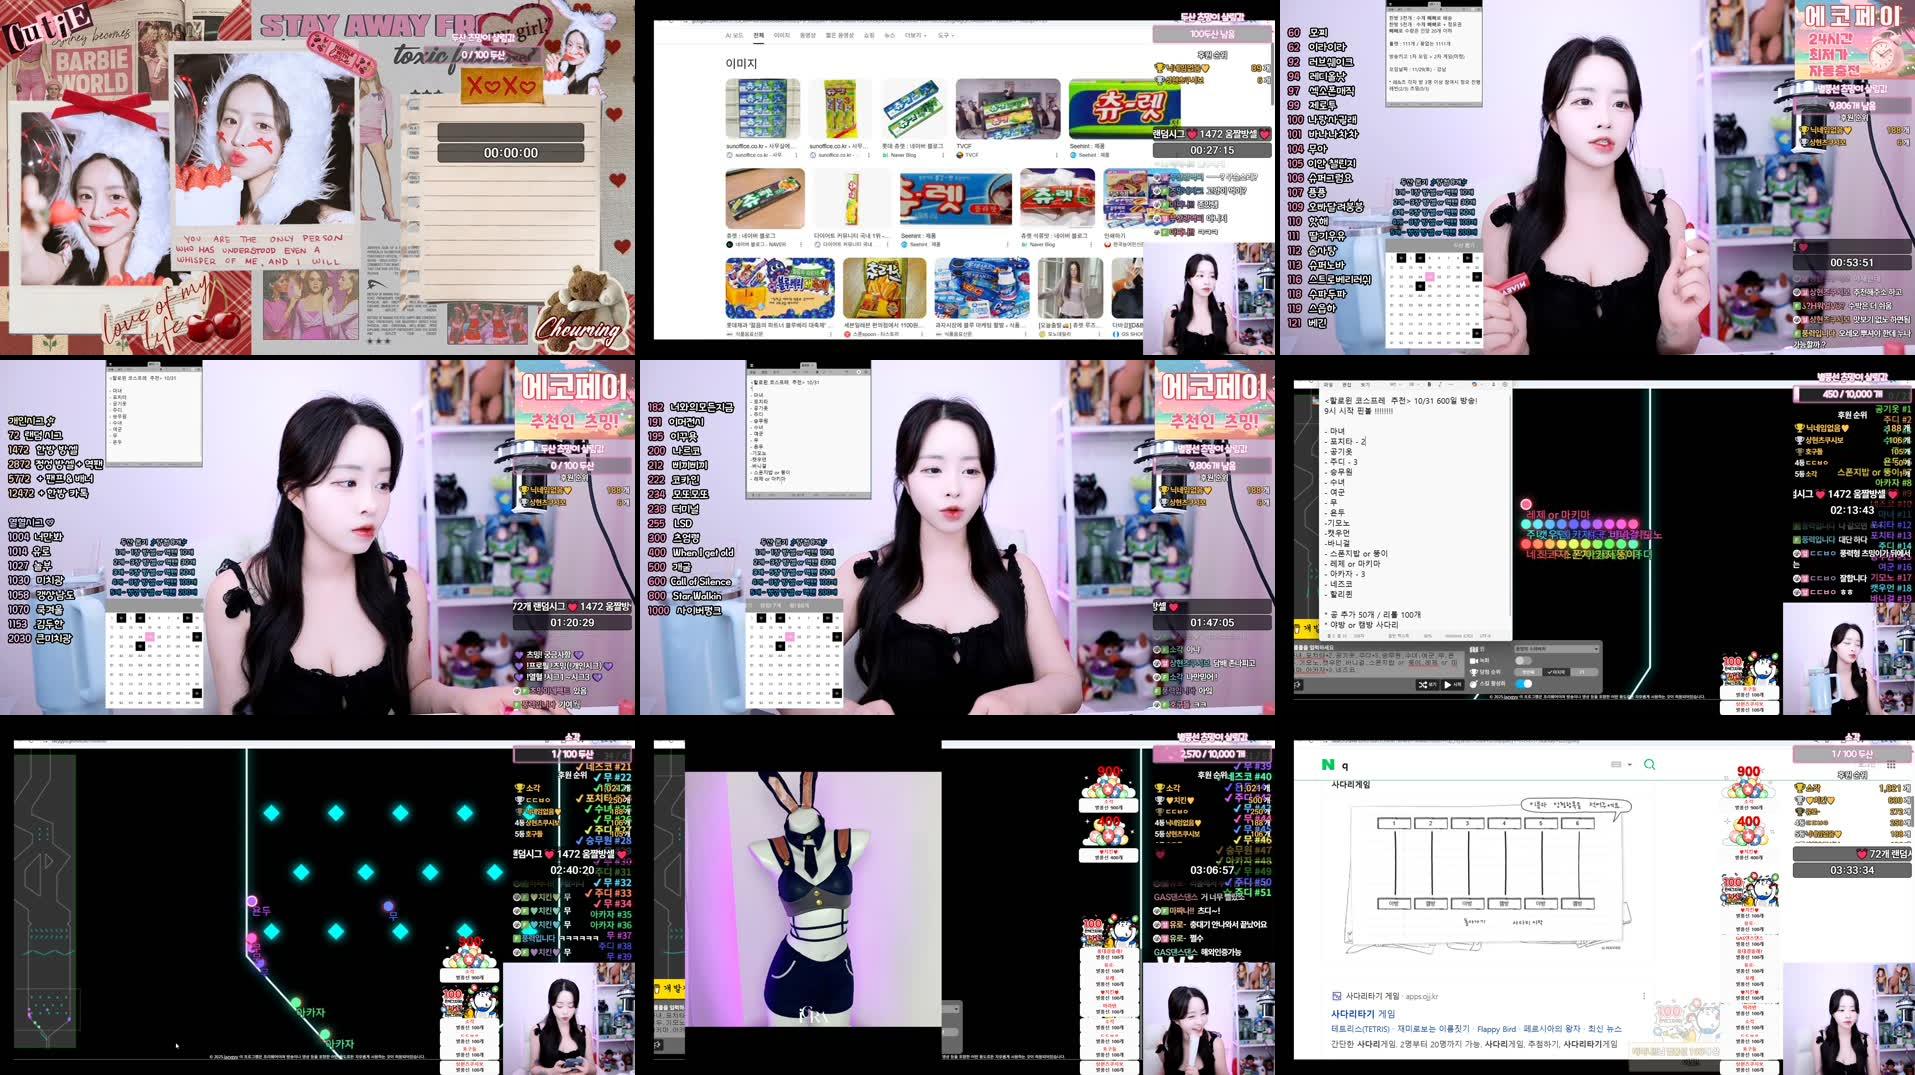1915x1075 pixels.
Task: Click more options under TVCF image result
Action: click(1054, 155)
